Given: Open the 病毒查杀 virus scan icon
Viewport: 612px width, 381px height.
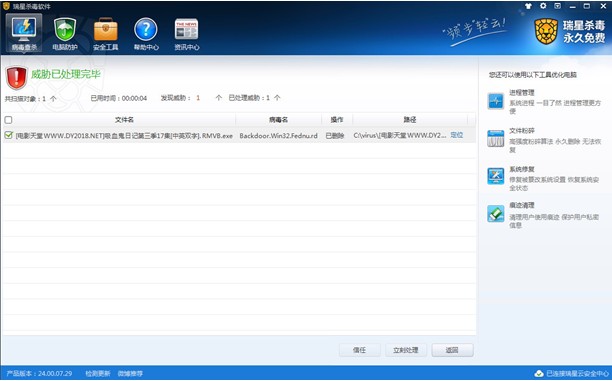Looking at the screenshot, I should (x=24, y=34).
